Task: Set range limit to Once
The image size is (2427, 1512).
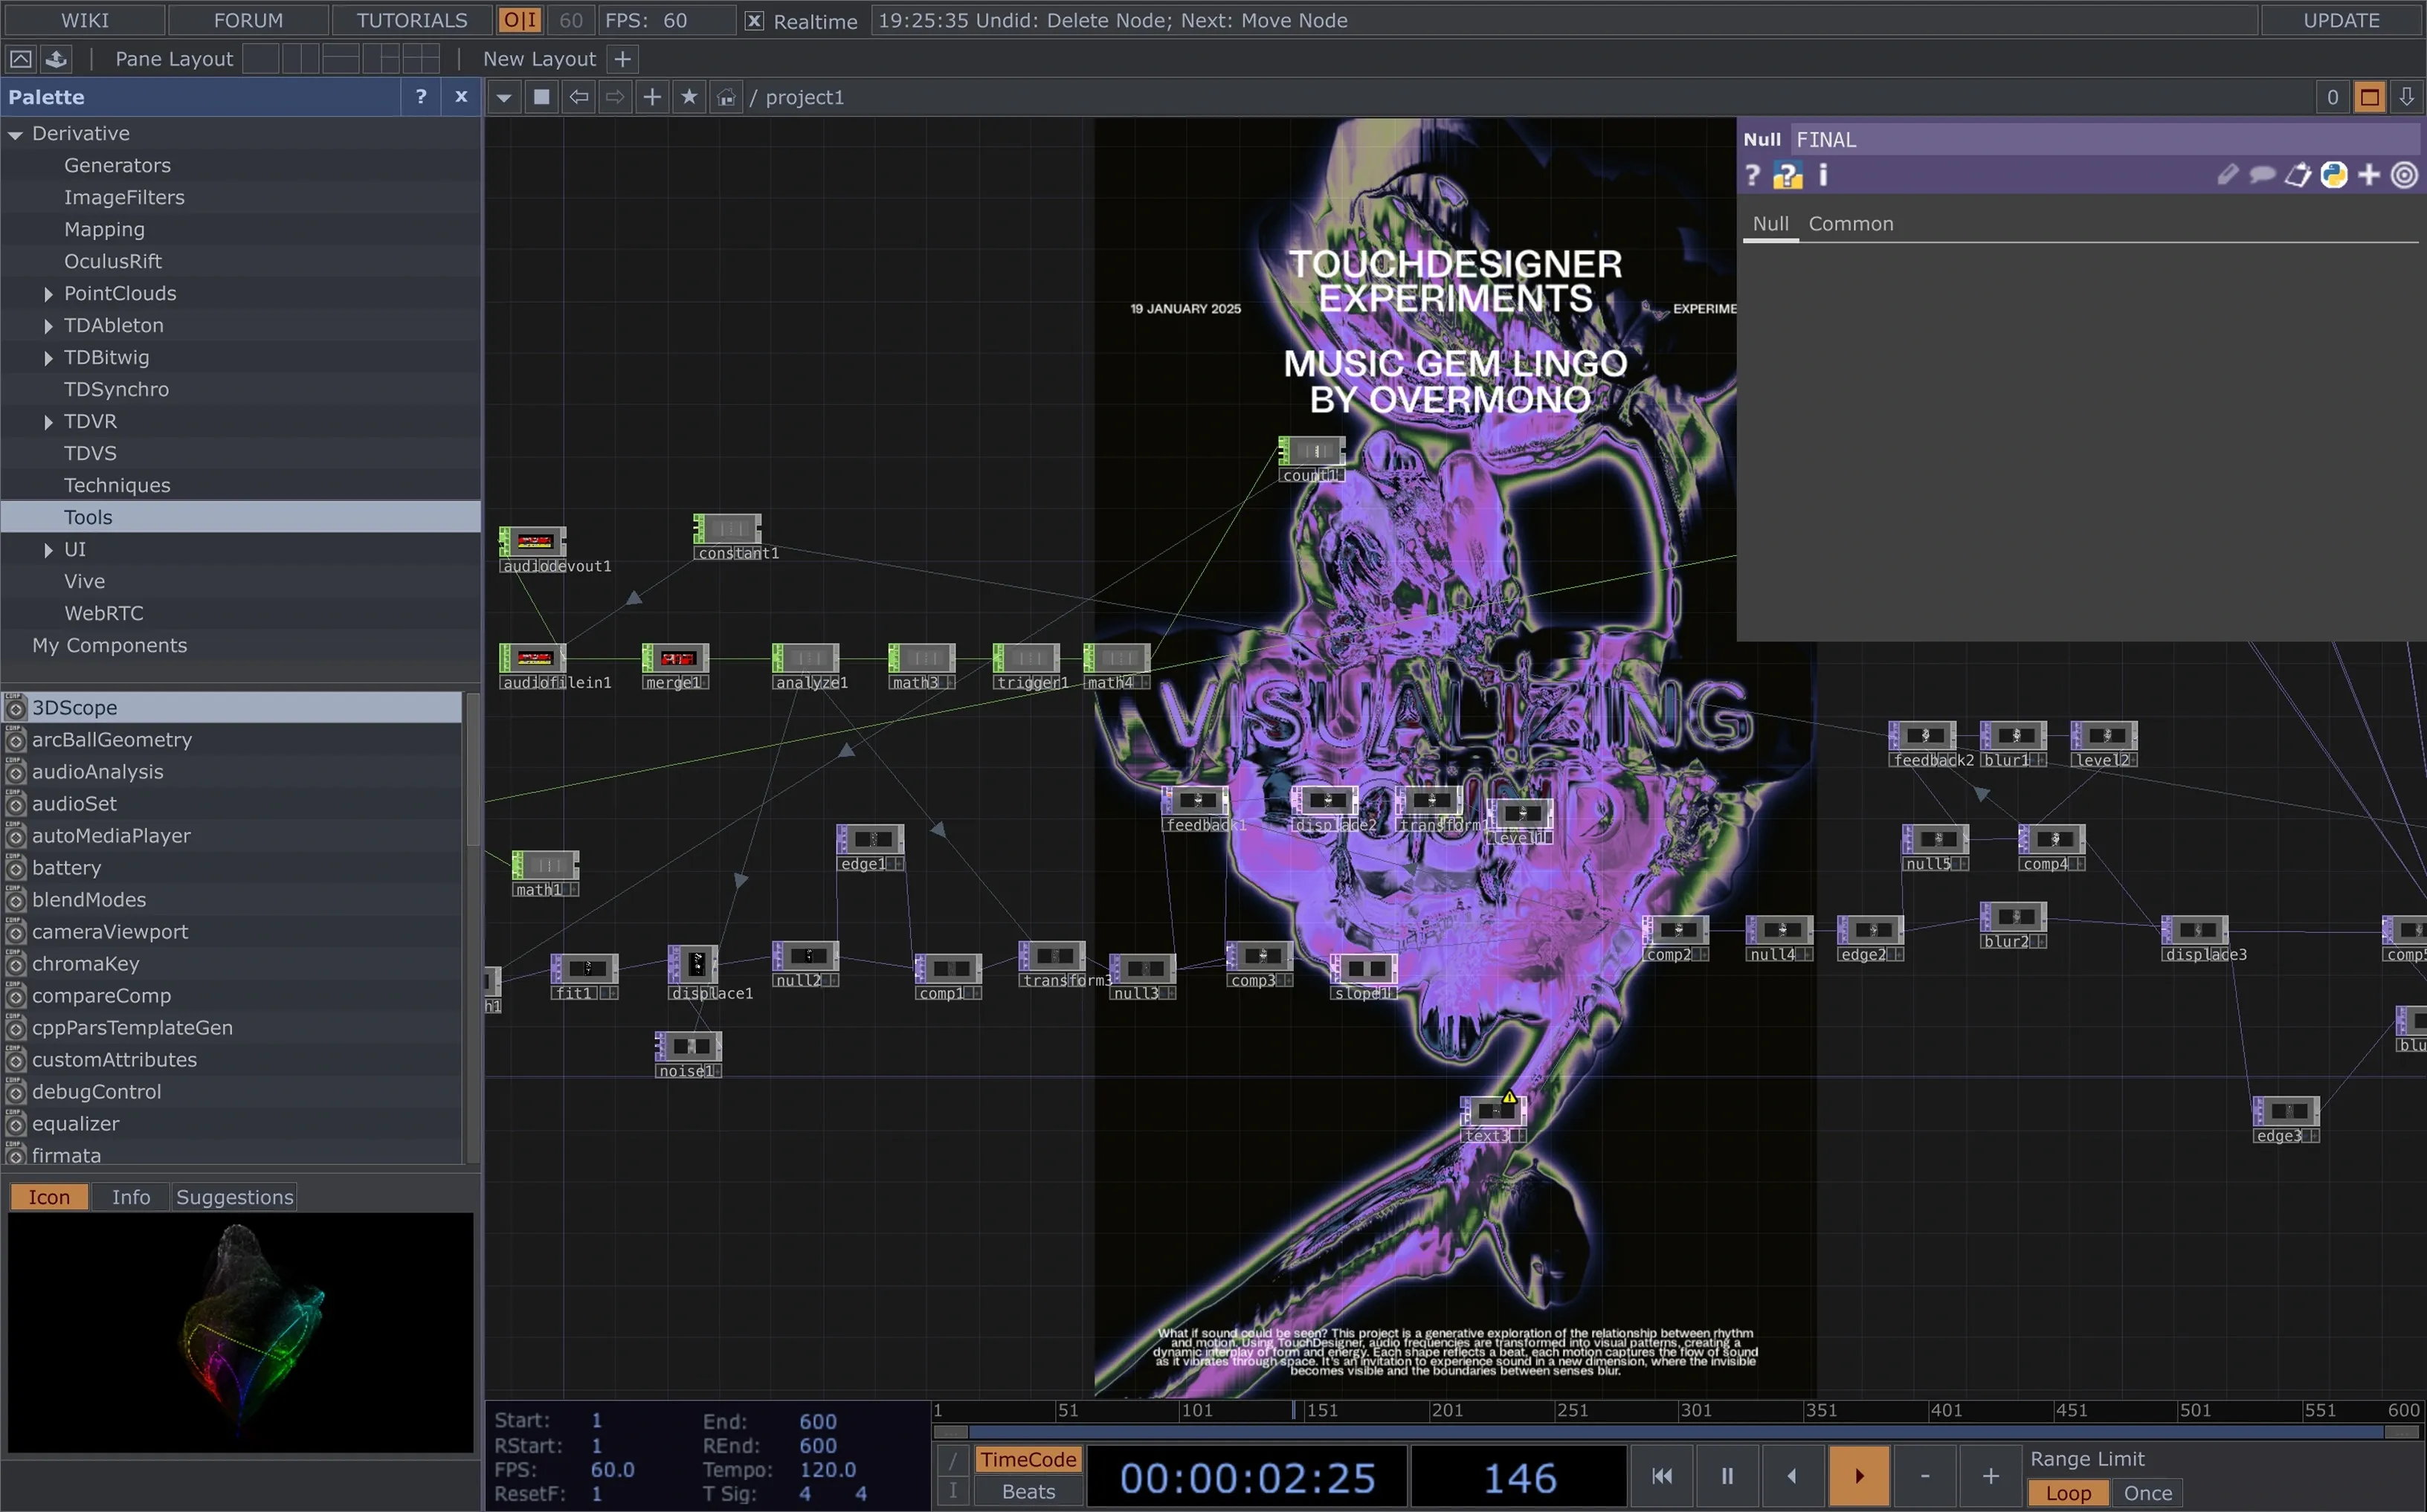Action: [2147, 1493]
